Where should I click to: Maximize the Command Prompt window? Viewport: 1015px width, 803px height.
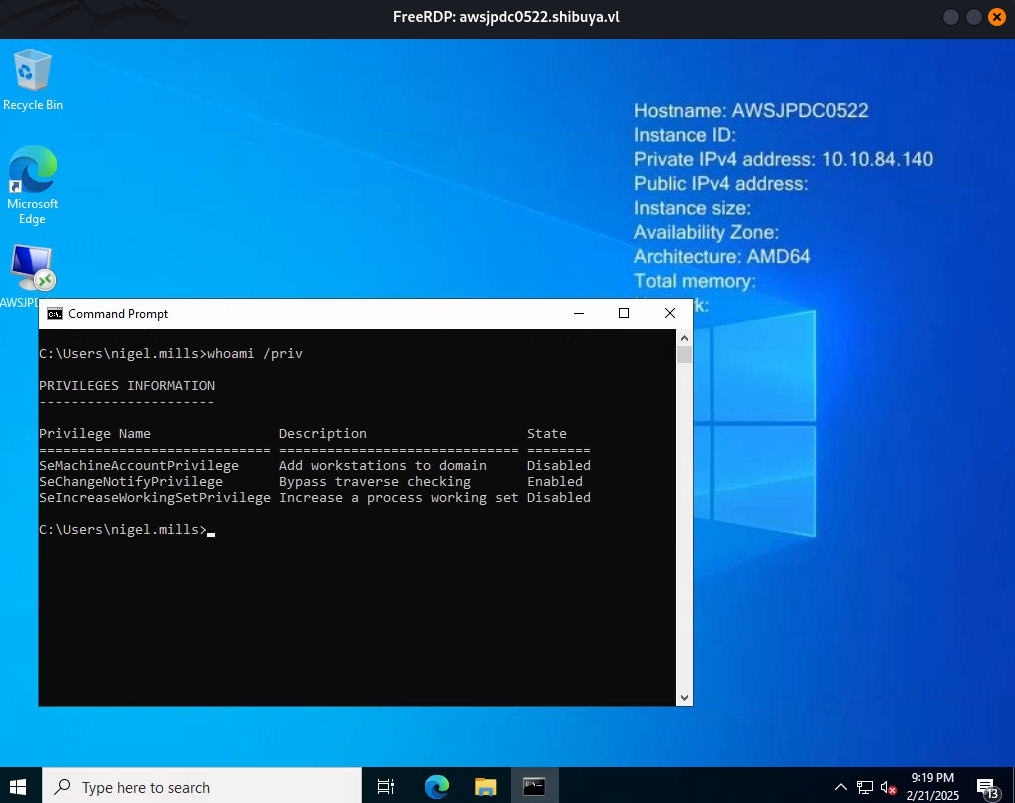(x=624, y=313)
